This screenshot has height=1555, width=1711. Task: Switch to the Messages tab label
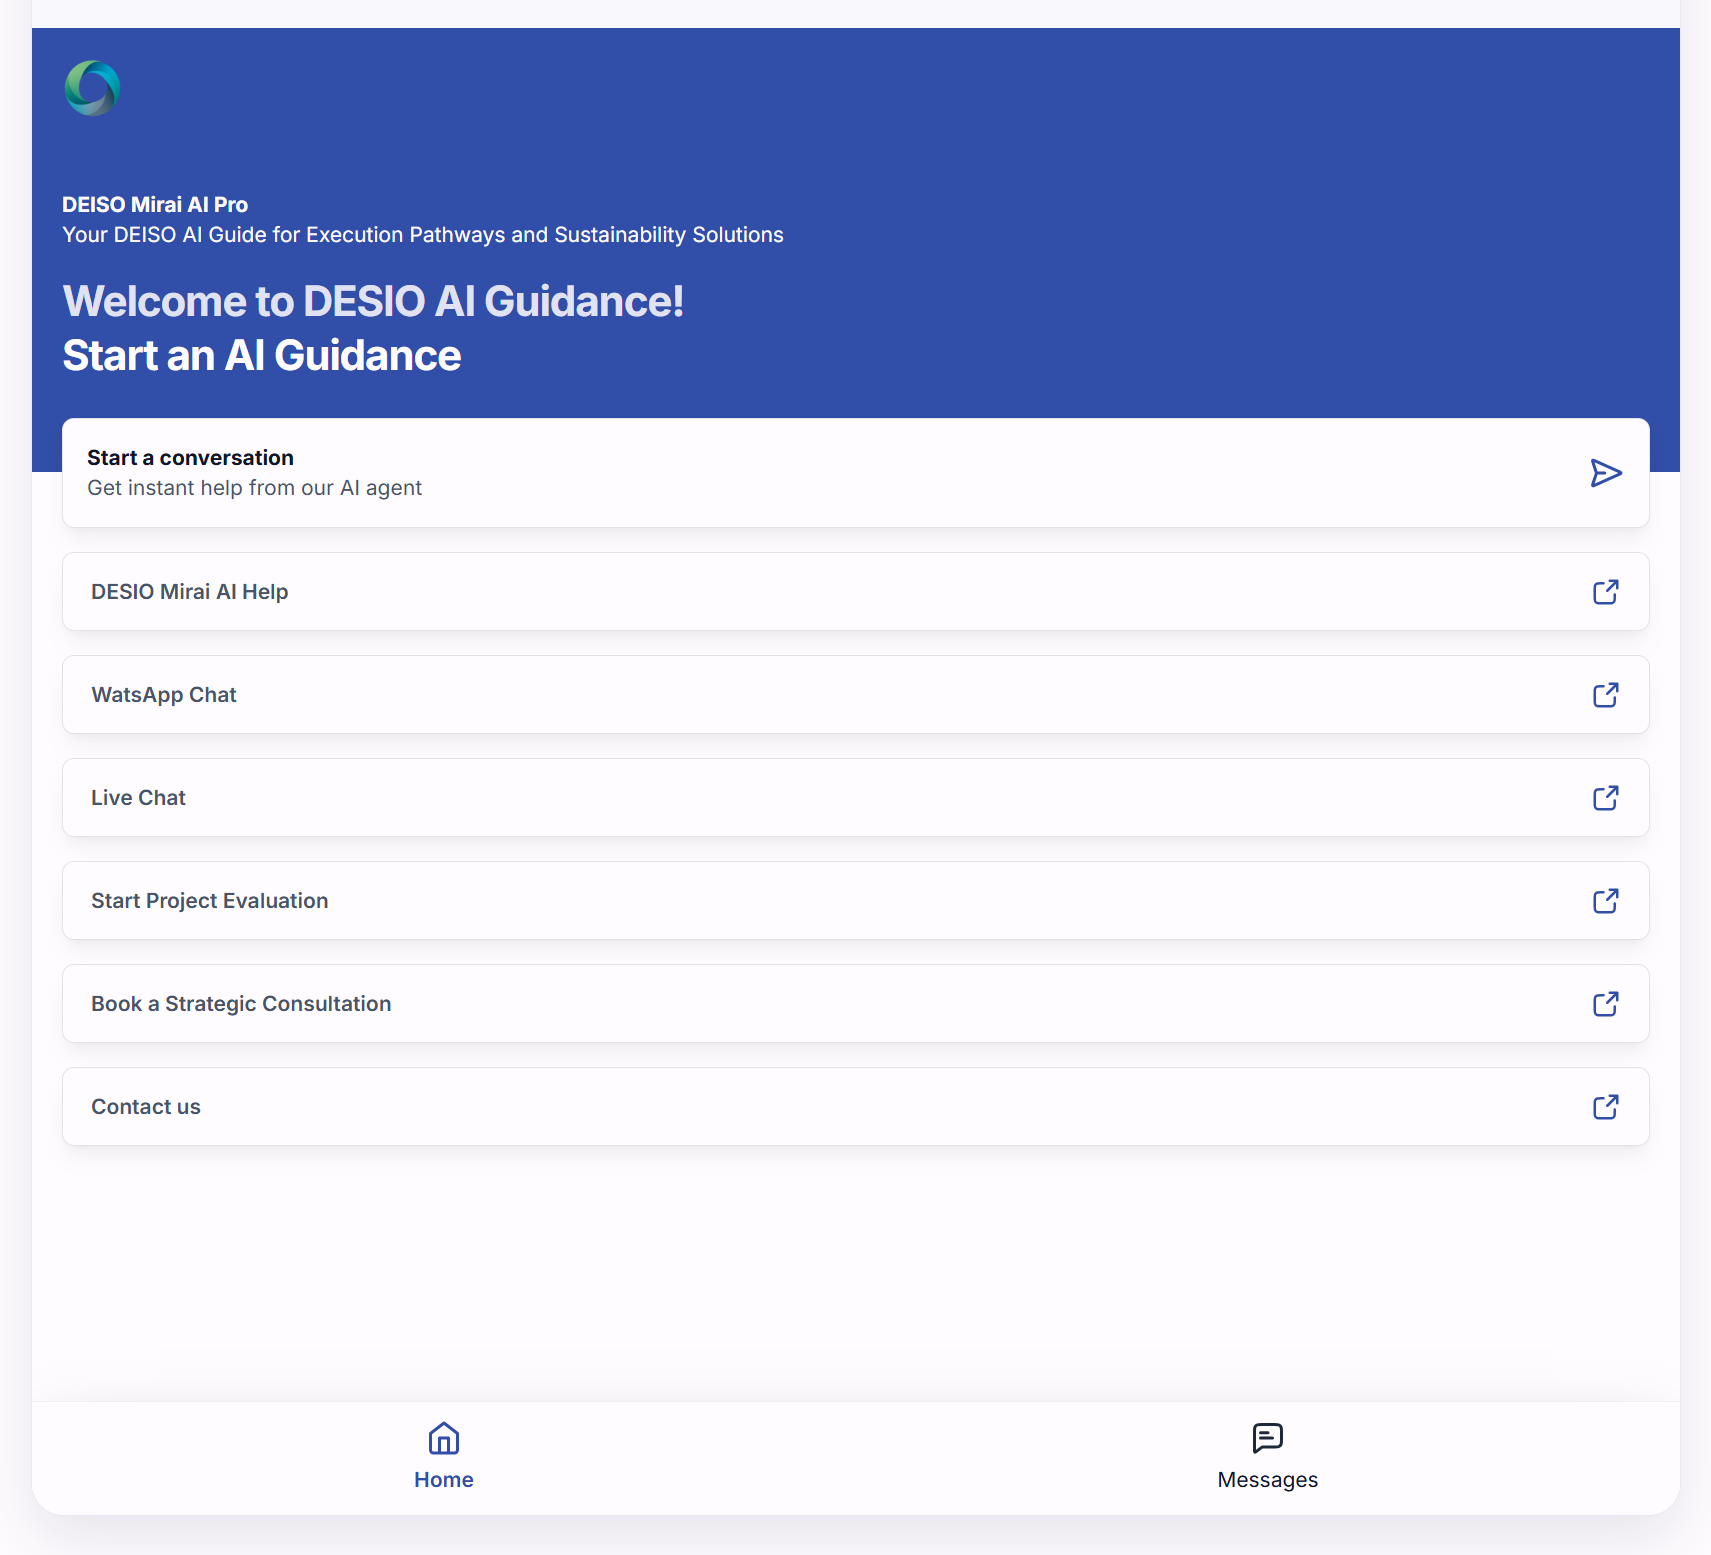1267,1480
